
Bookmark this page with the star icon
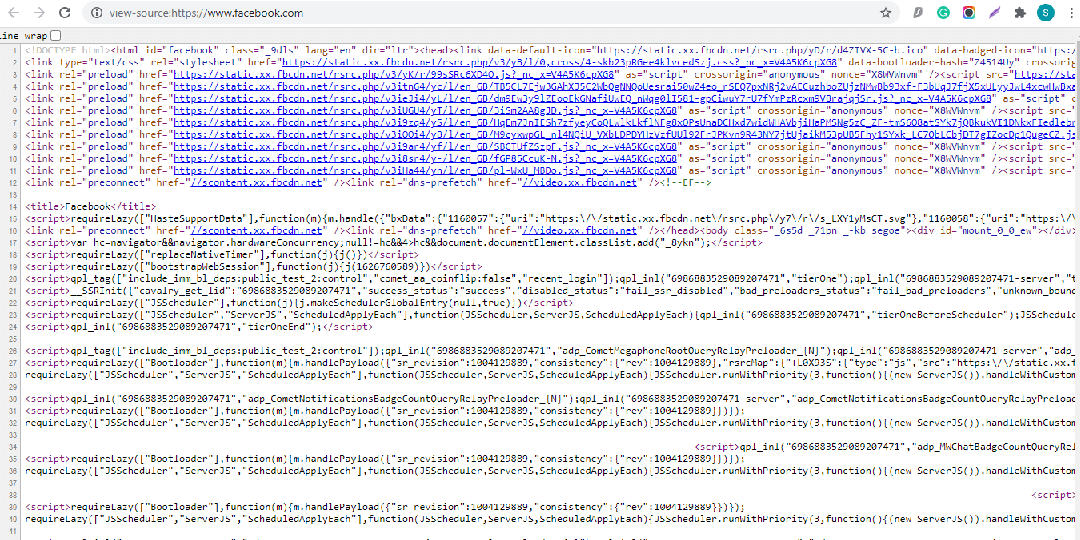(x=886, y=12)
